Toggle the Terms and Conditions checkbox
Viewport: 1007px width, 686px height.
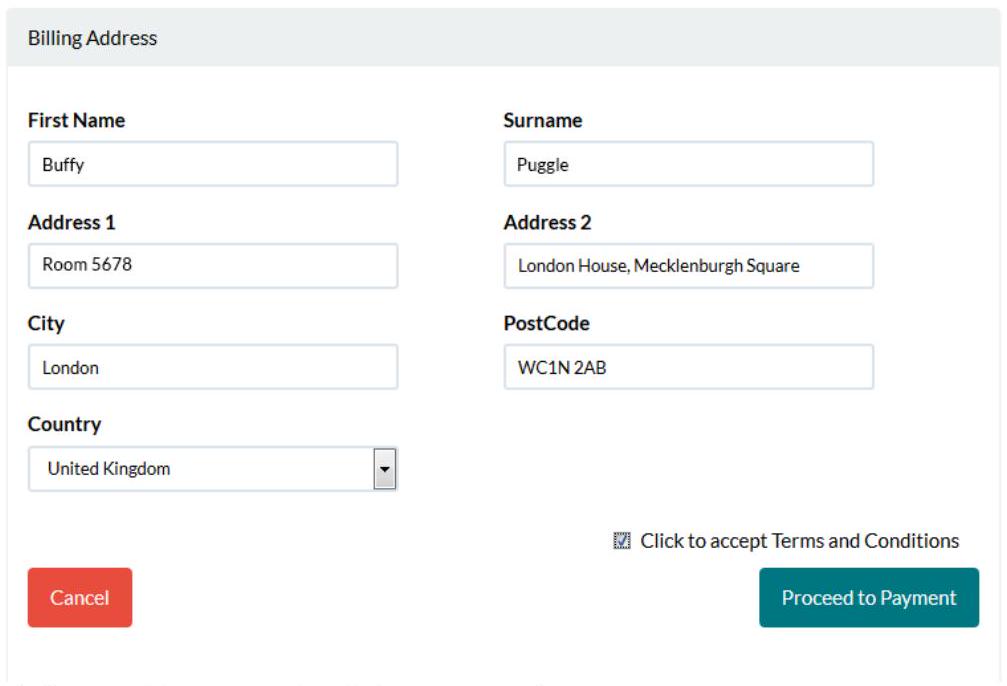pos(622,541)
